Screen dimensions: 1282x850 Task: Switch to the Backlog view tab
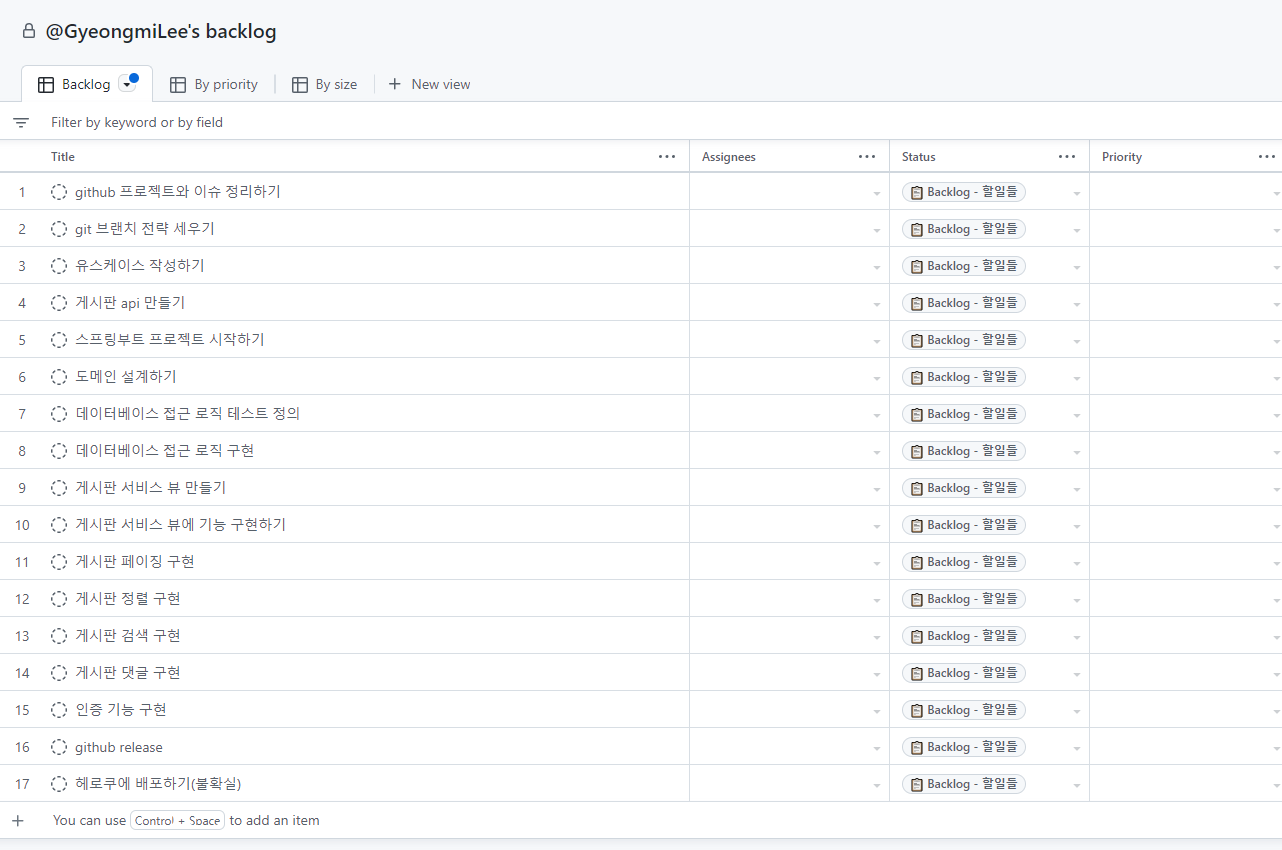click(x=86, y=84)
